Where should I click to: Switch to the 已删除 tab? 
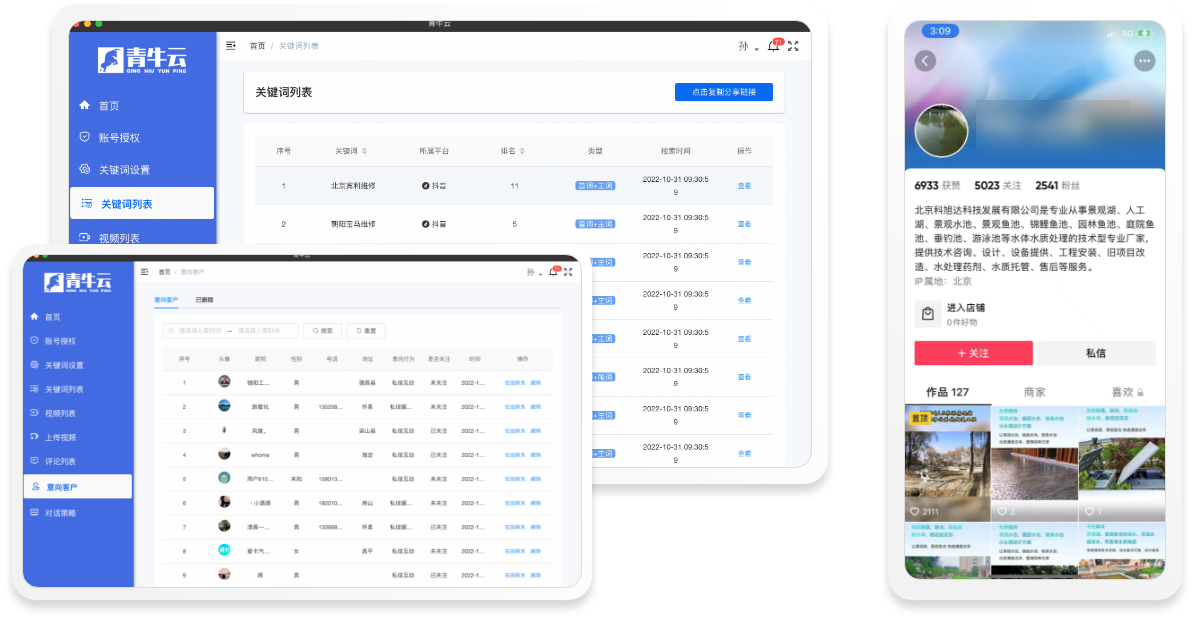204,300
